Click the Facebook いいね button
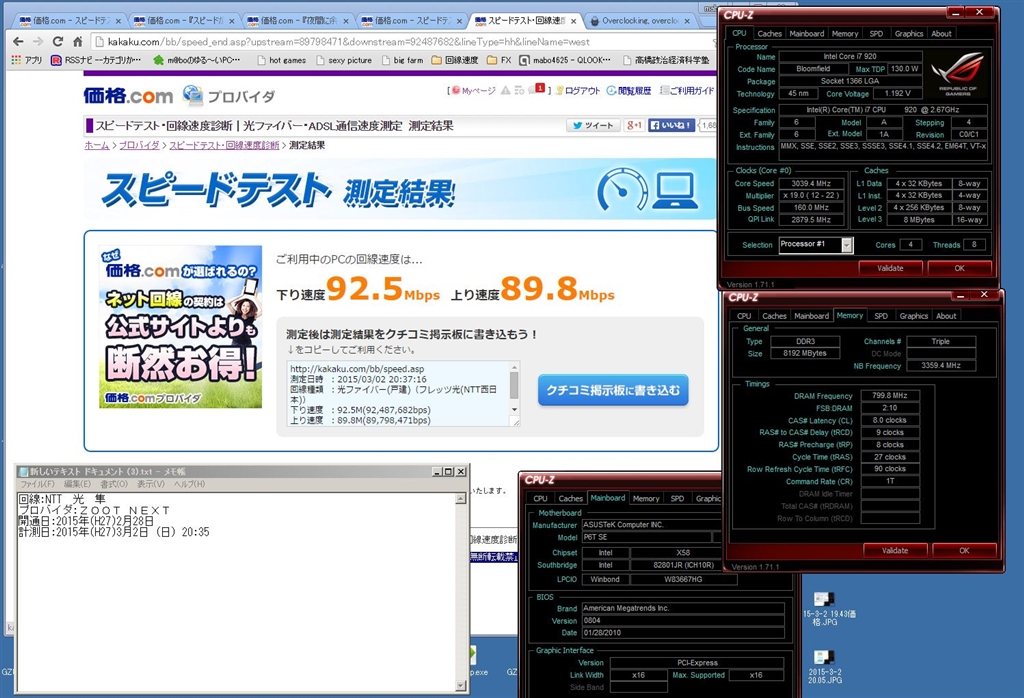 click(671, 125)
